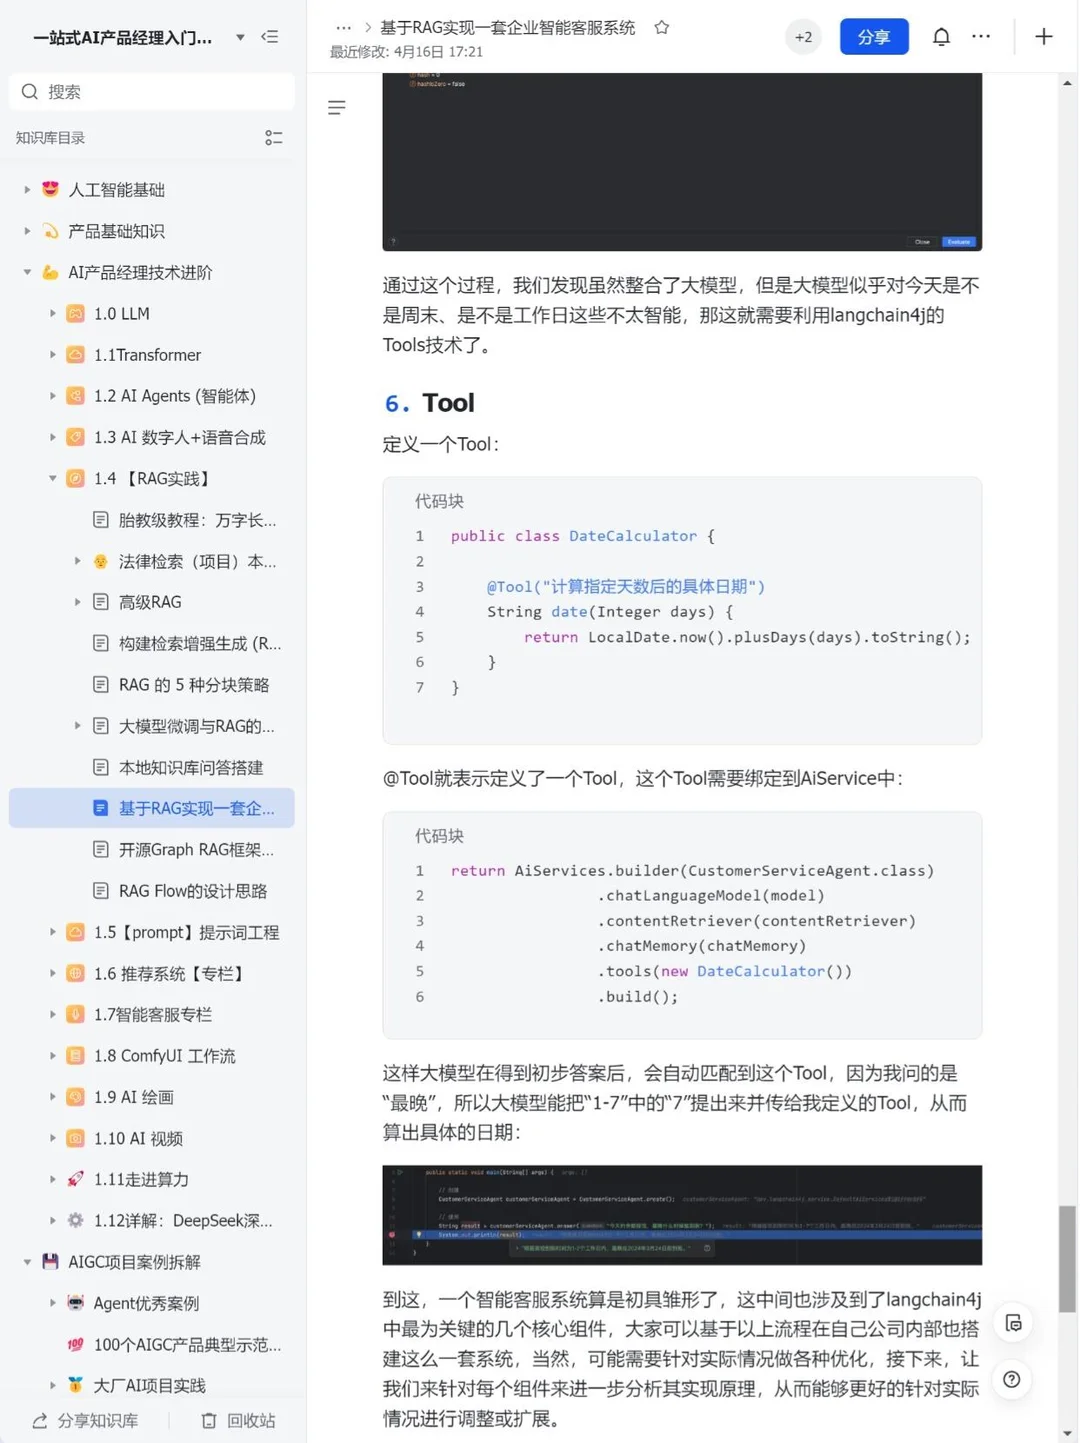Star the document as favorite

tap(661, 28)
